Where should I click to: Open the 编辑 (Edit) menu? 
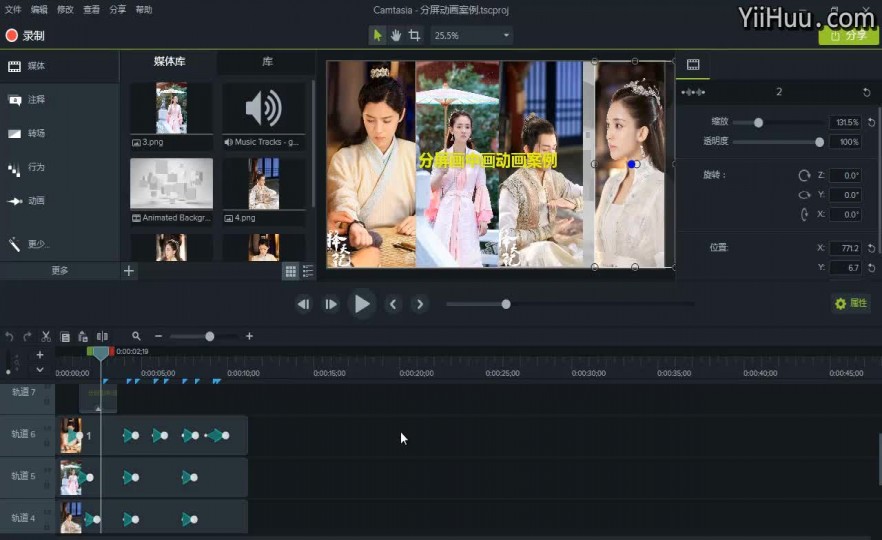(39, 10)
